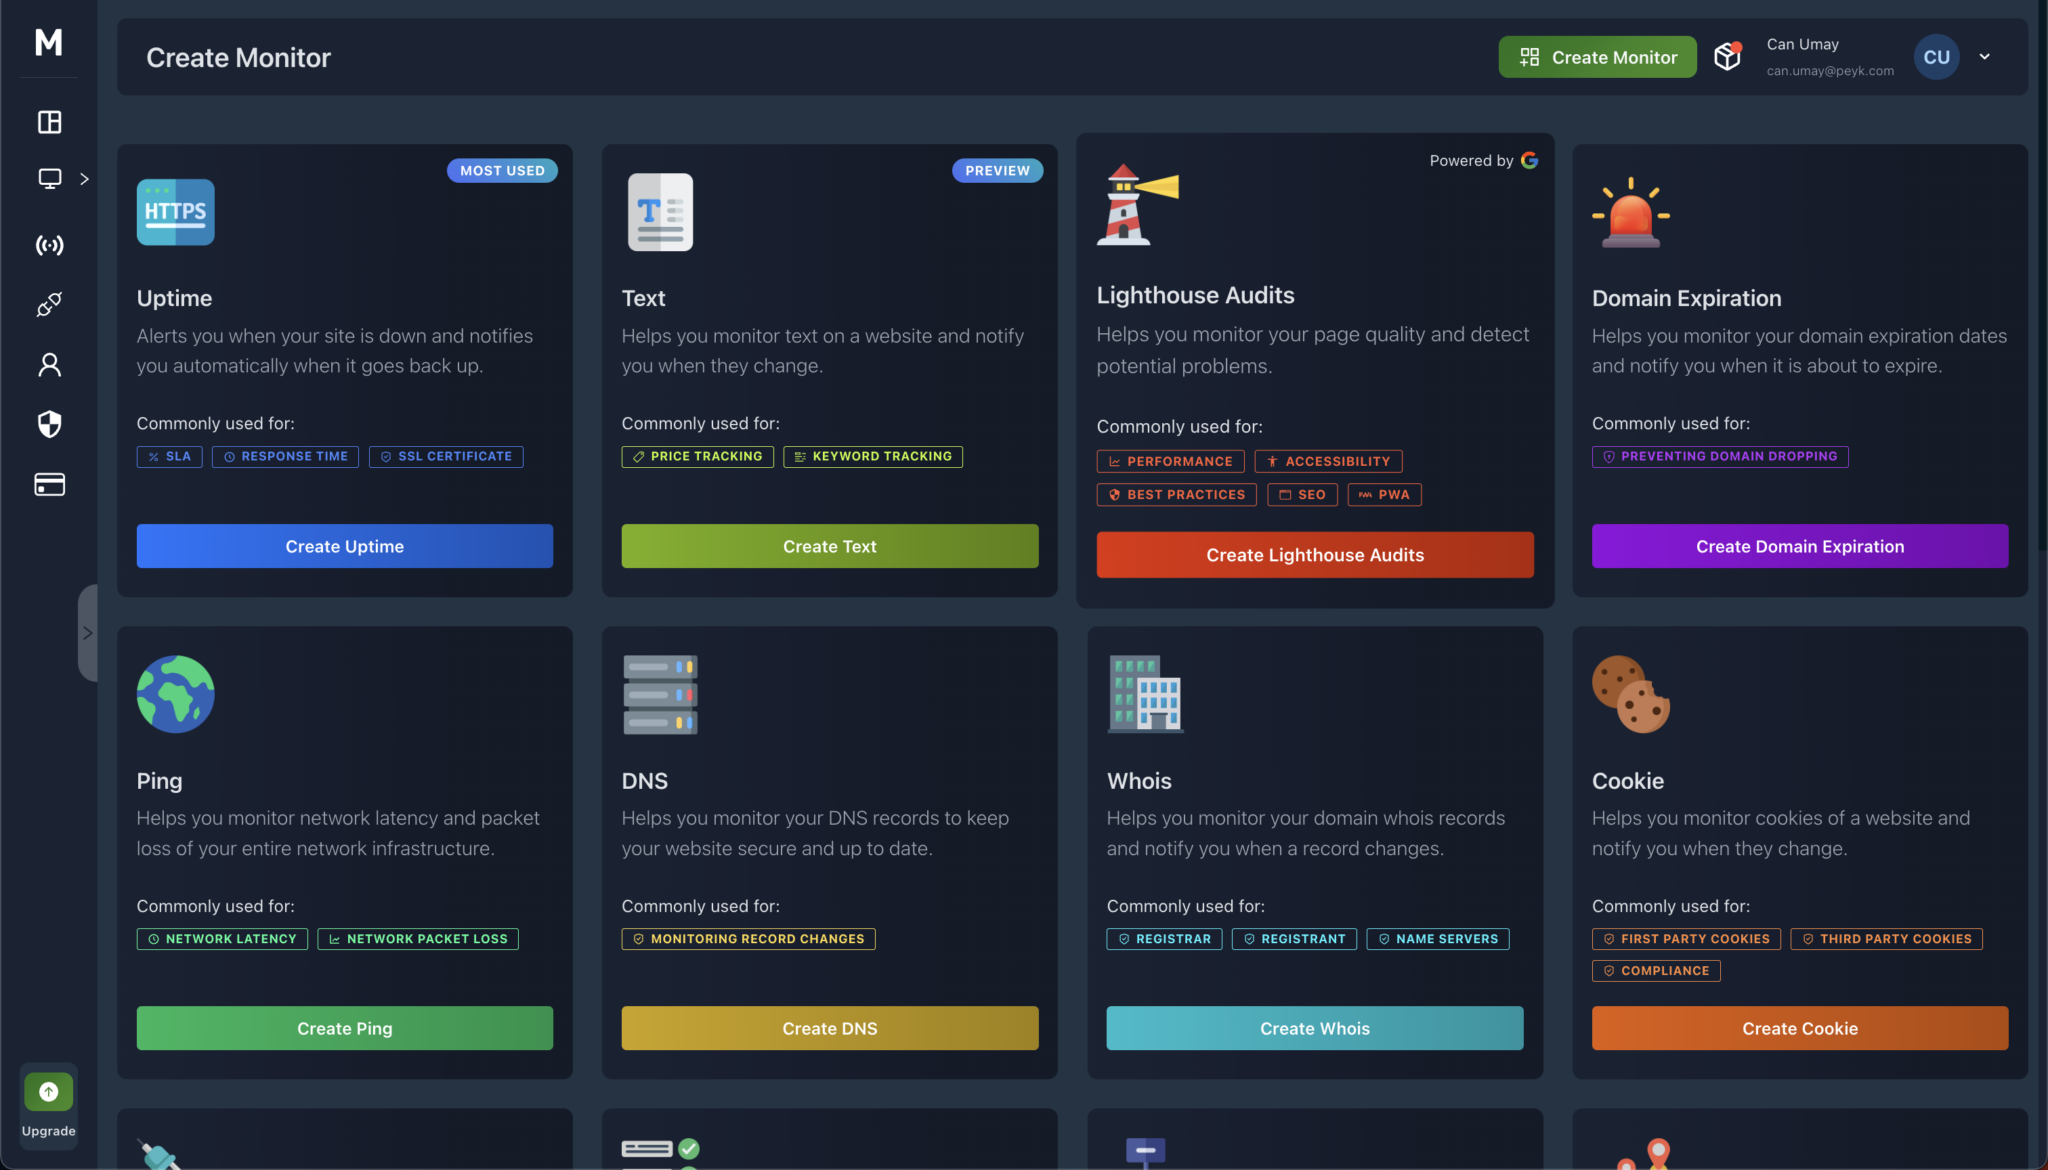Click the green Create Monitor header button
The image size is (2048, 1170).
pos(1597,57)
